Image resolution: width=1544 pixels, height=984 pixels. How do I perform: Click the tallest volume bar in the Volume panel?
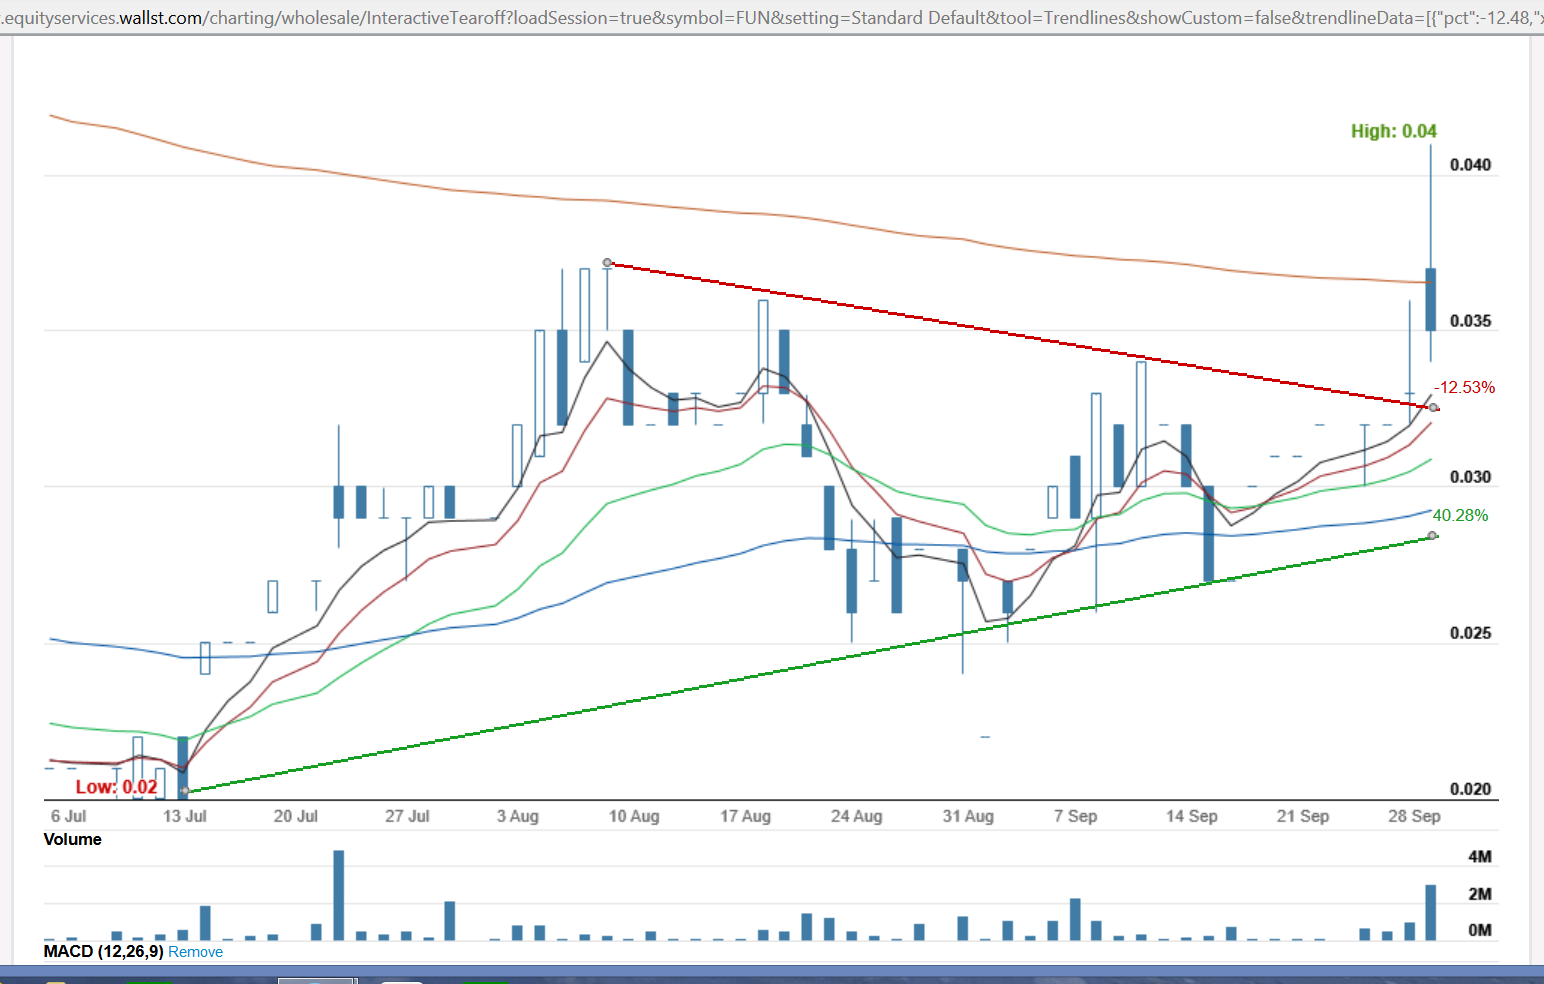339,895
